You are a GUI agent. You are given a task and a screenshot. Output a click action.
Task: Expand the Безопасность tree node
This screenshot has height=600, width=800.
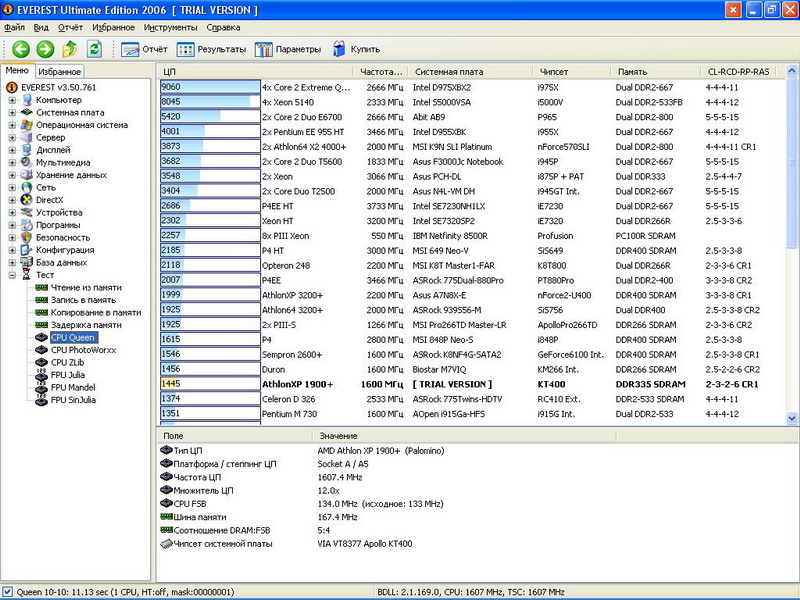coord(12,237)
